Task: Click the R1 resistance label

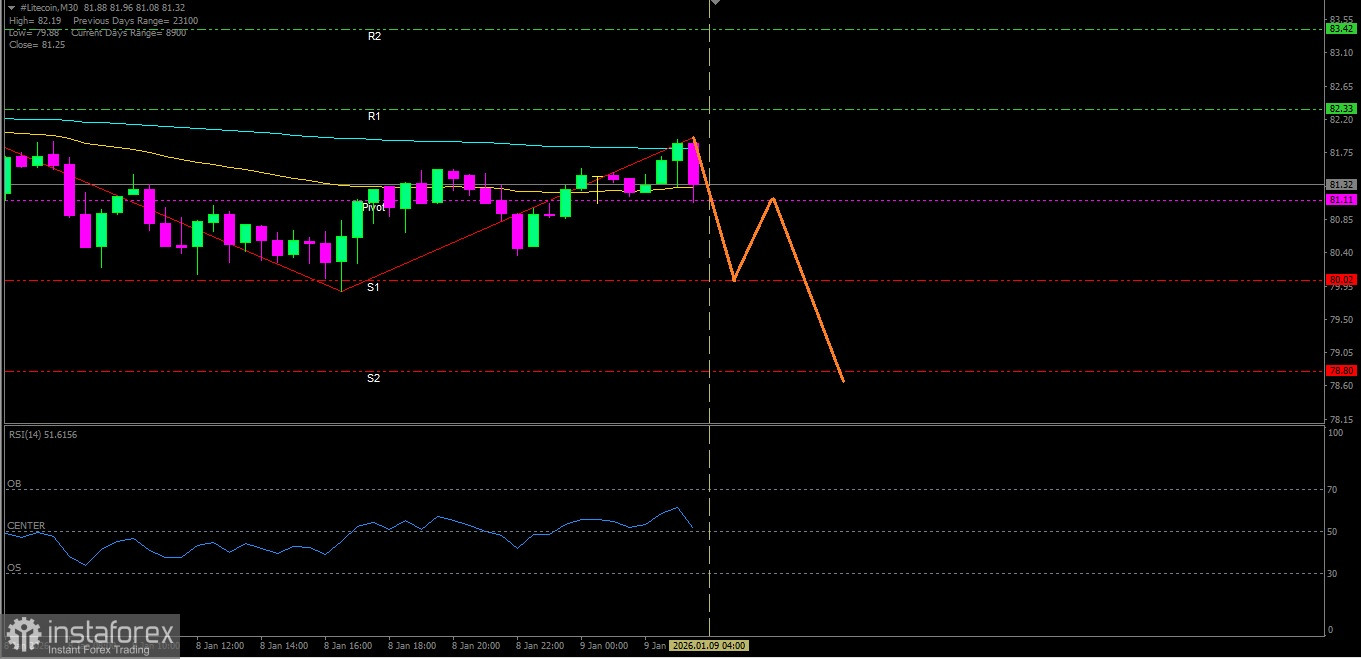Action: click(x=374, y=117)
